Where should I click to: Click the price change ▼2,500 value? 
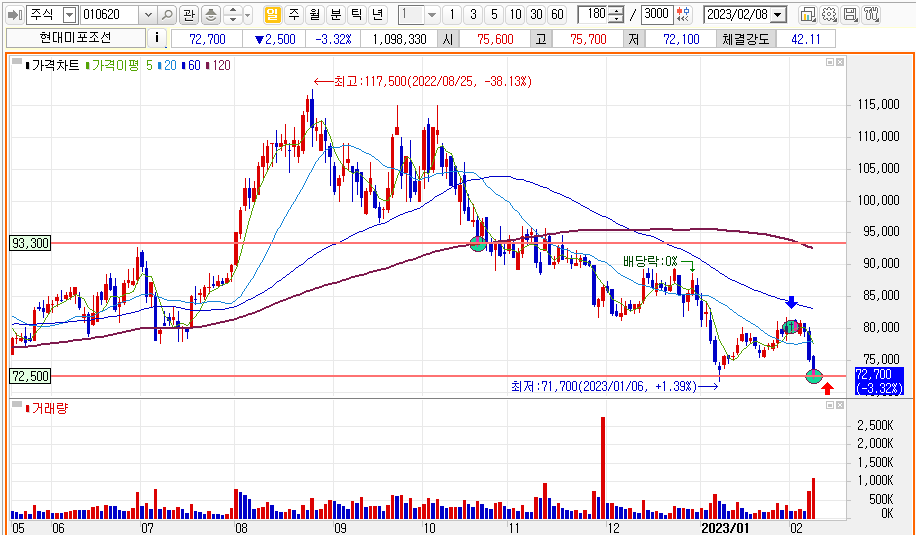pyautogui.click(x=275, y=40)
